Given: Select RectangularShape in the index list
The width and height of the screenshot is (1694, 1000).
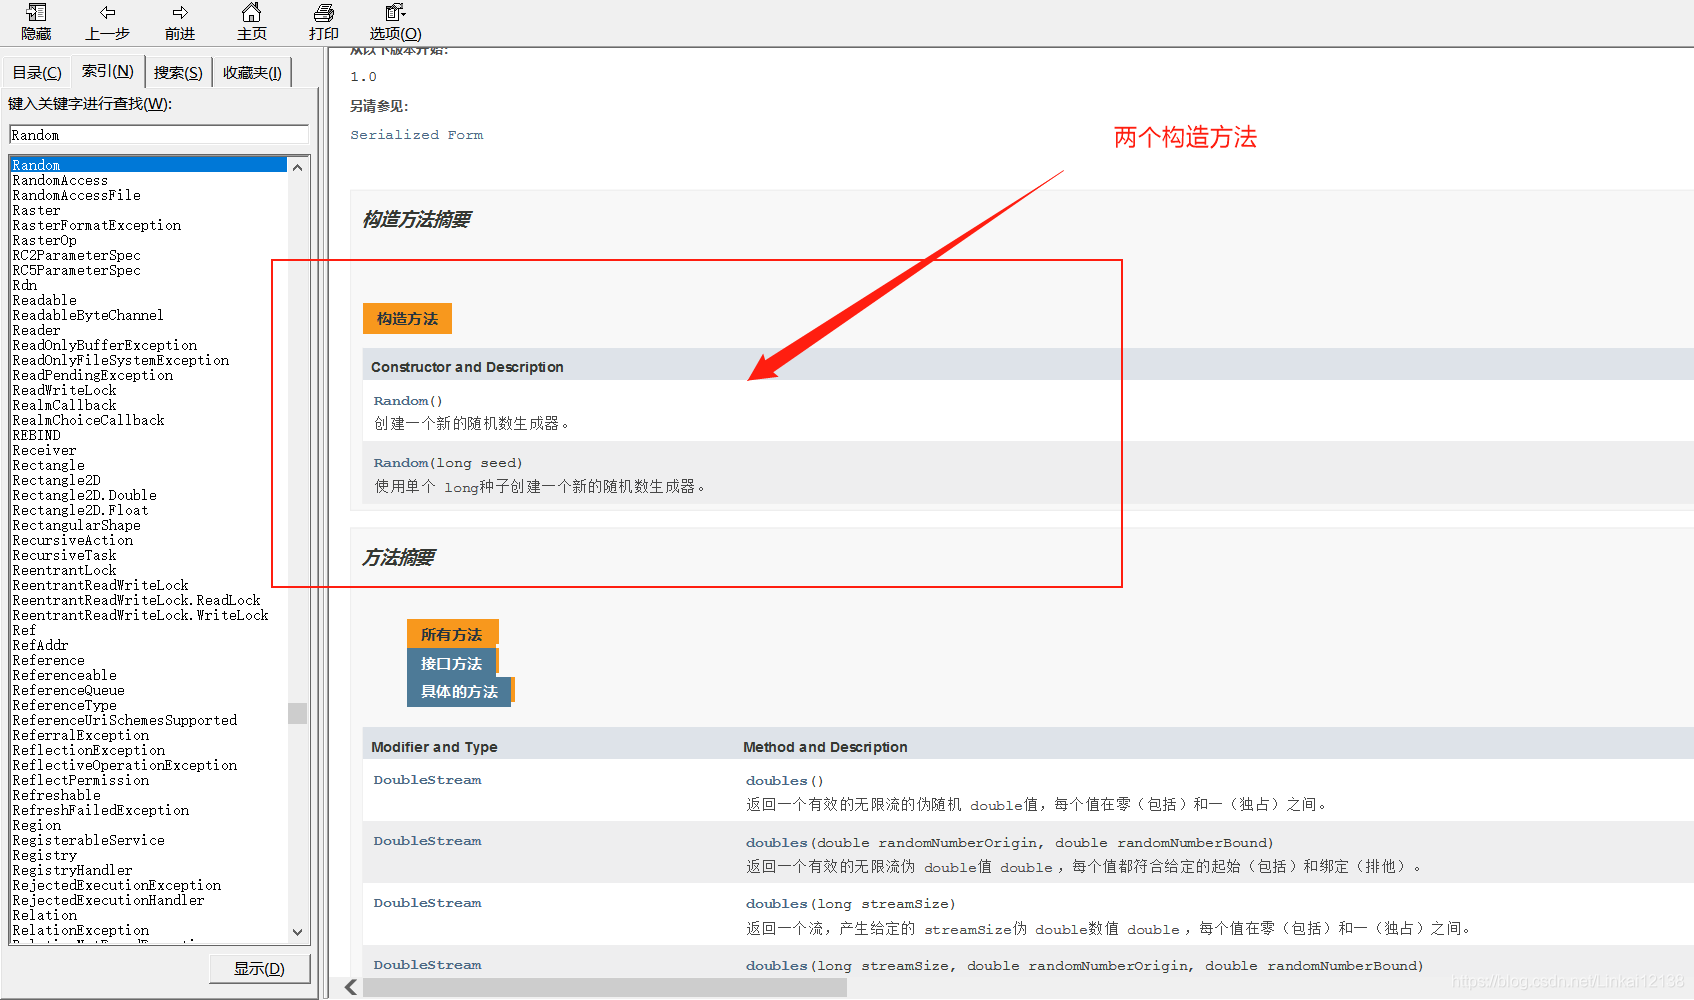Looking at the screenshot, I should tap(76, 525).
